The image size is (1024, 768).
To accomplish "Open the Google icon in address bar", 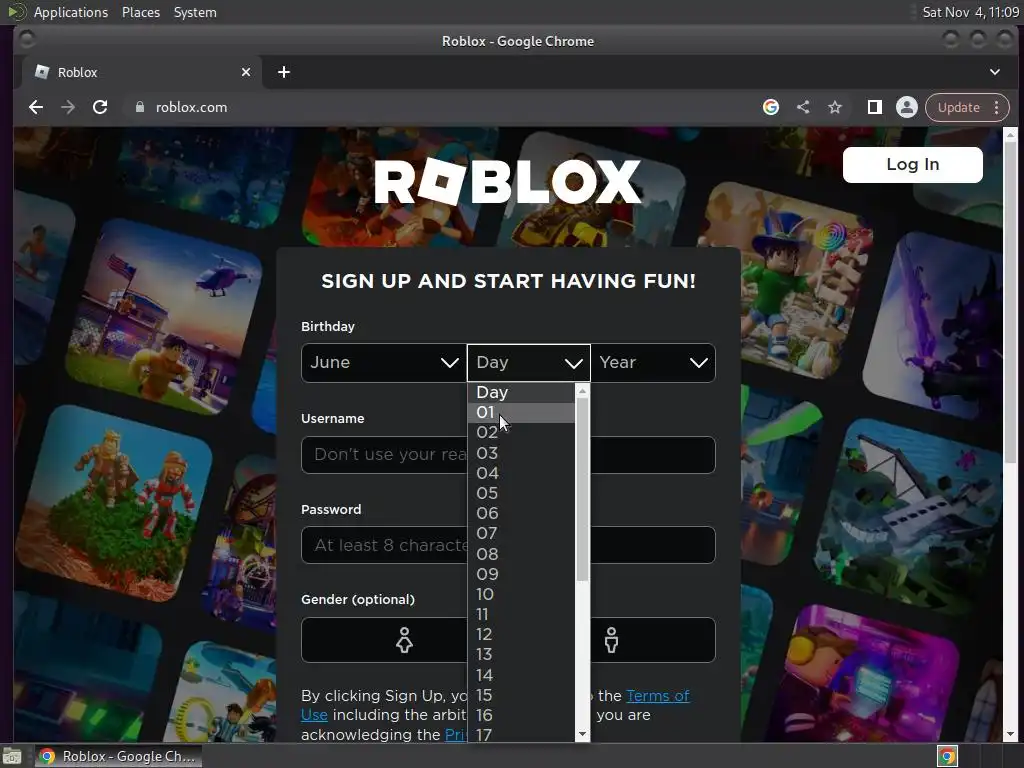I will [x=771, y=107].
